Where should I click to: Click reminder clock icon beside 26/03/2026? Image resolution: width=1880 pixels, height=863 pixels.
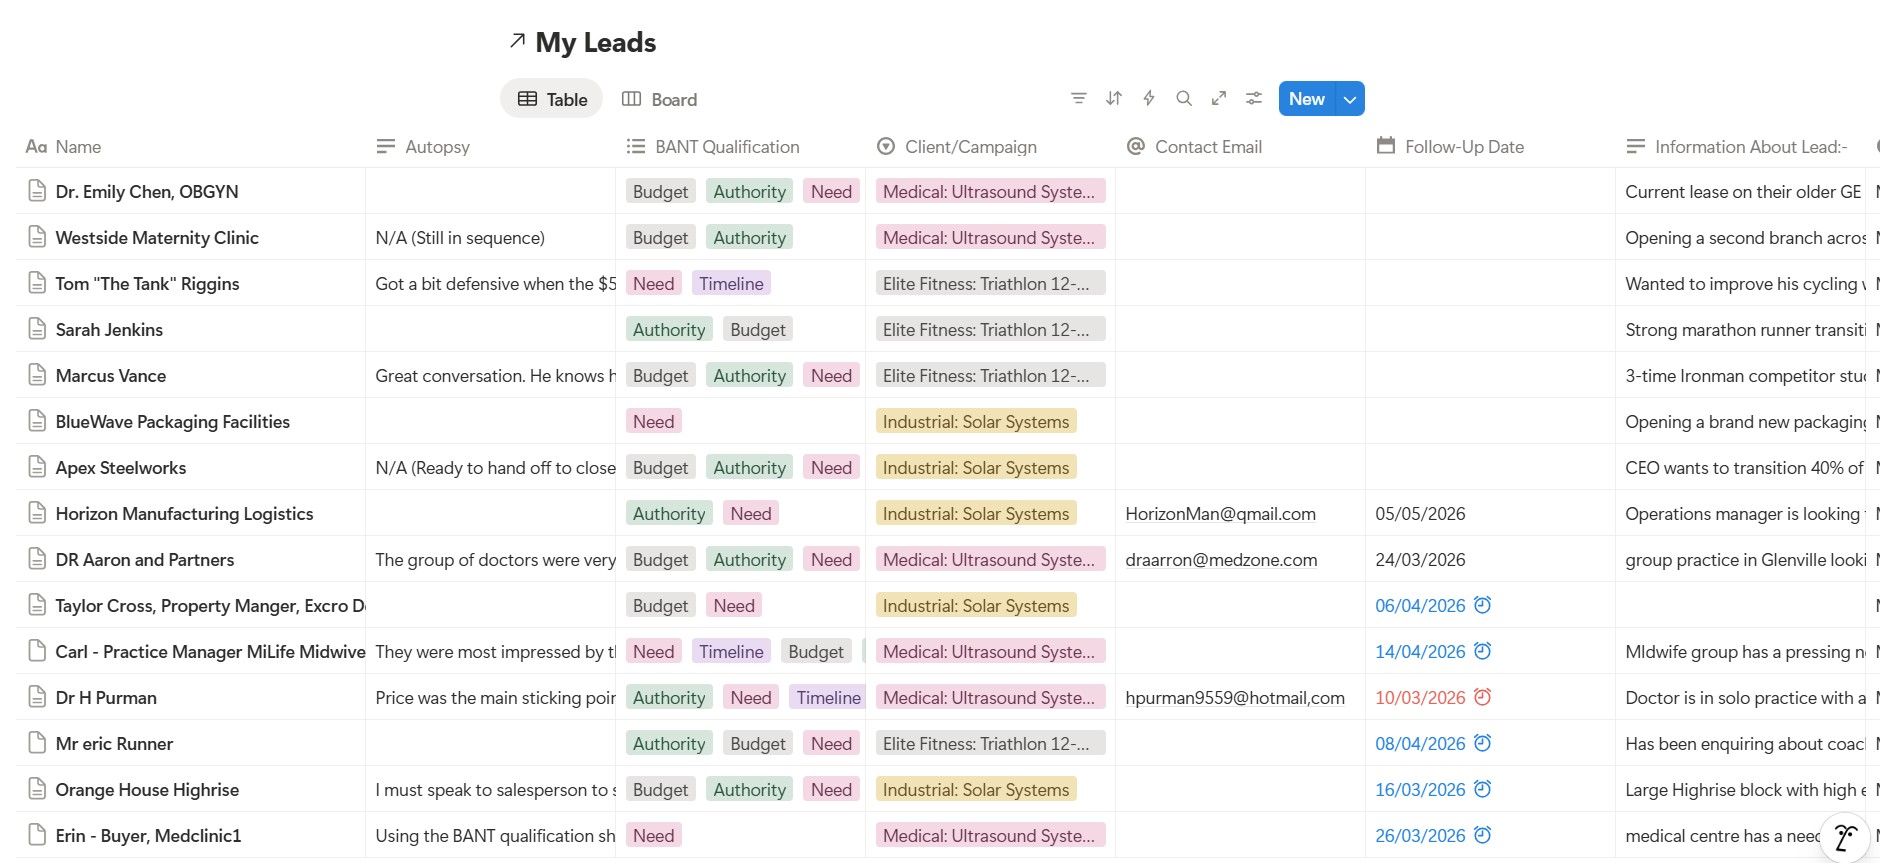click(x=1483, y=835)
